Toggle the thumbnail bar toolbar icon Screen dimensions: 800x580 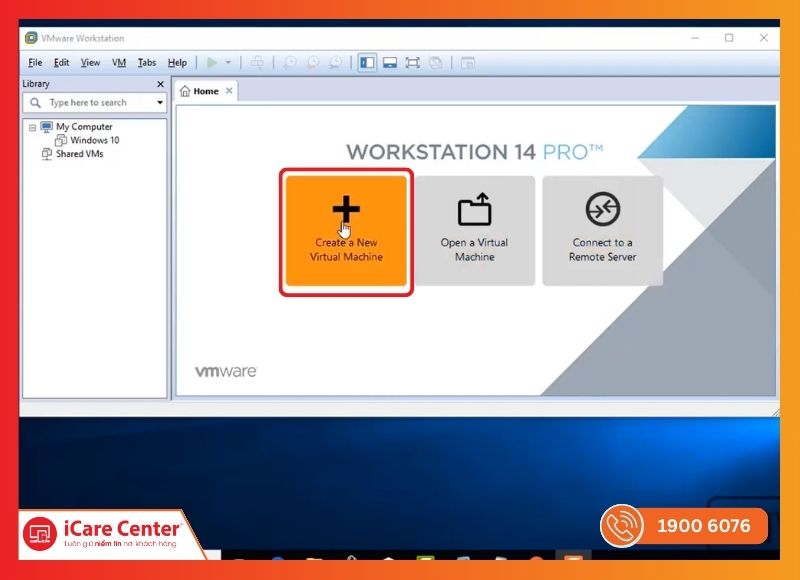[x=390, y=63]
